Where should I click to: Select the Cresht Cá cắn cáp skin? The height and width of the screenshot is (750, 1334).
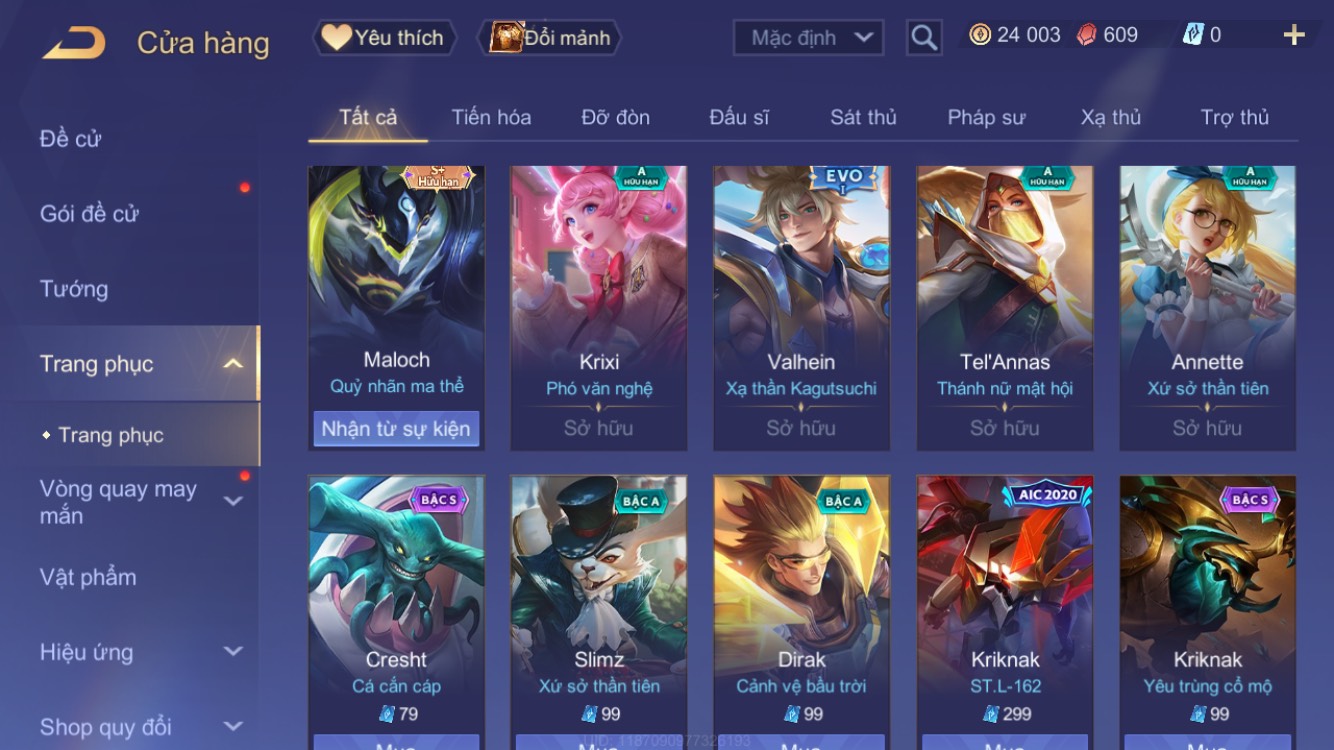(x=396, y=612)
